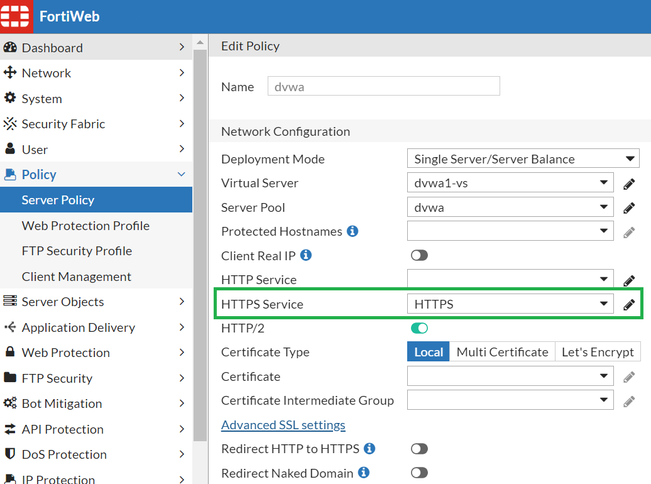
Task: Disable the HTTP/2 toggle switch
Action: pos(418,328)
